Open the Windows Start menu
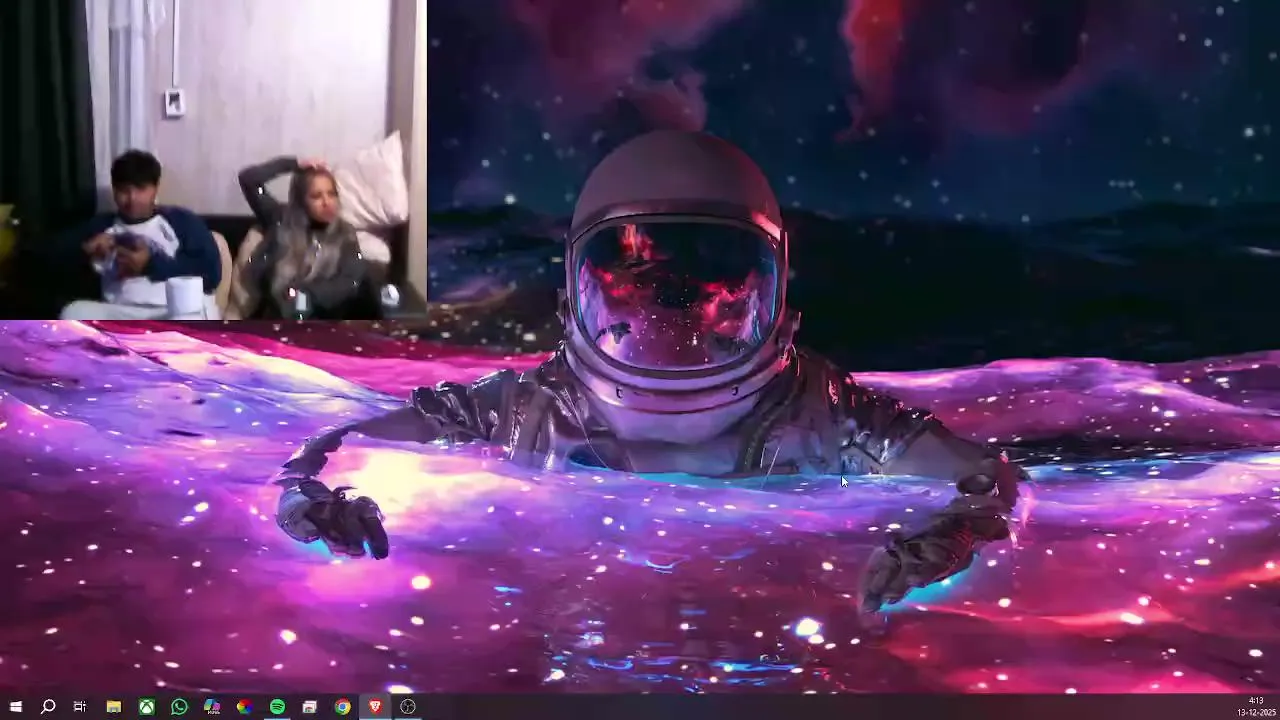 15,707
